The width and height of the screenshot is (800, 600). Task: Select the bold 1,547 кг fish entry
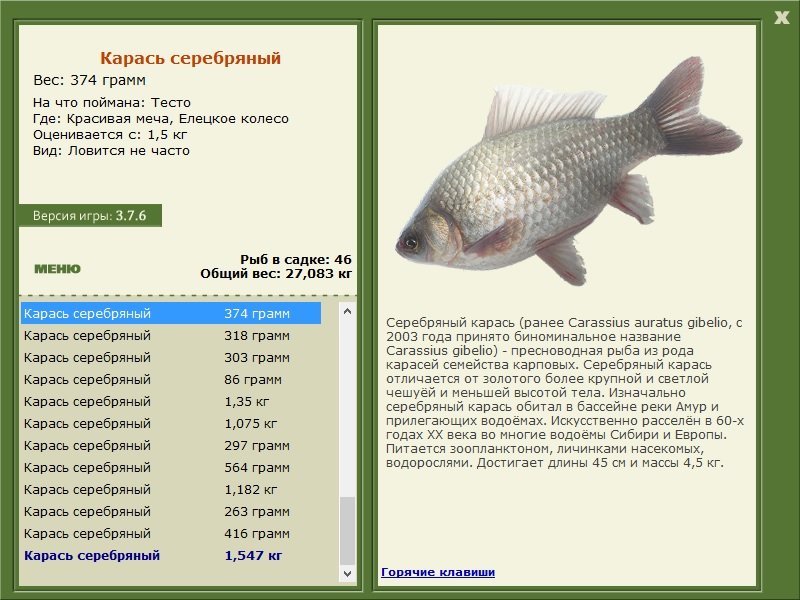[x=170, y=556]
